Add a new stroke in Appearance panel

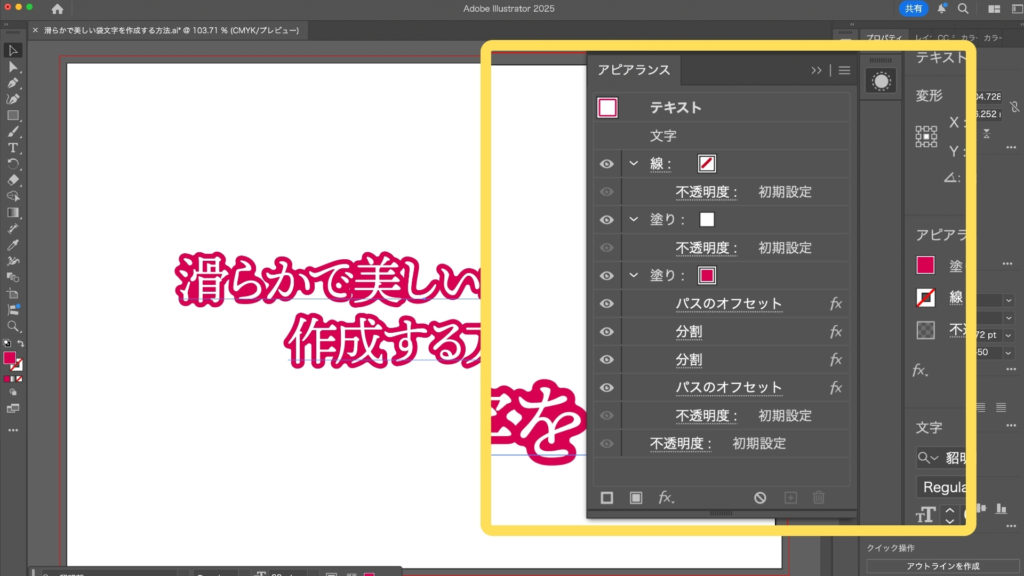(x=607, y=497)
